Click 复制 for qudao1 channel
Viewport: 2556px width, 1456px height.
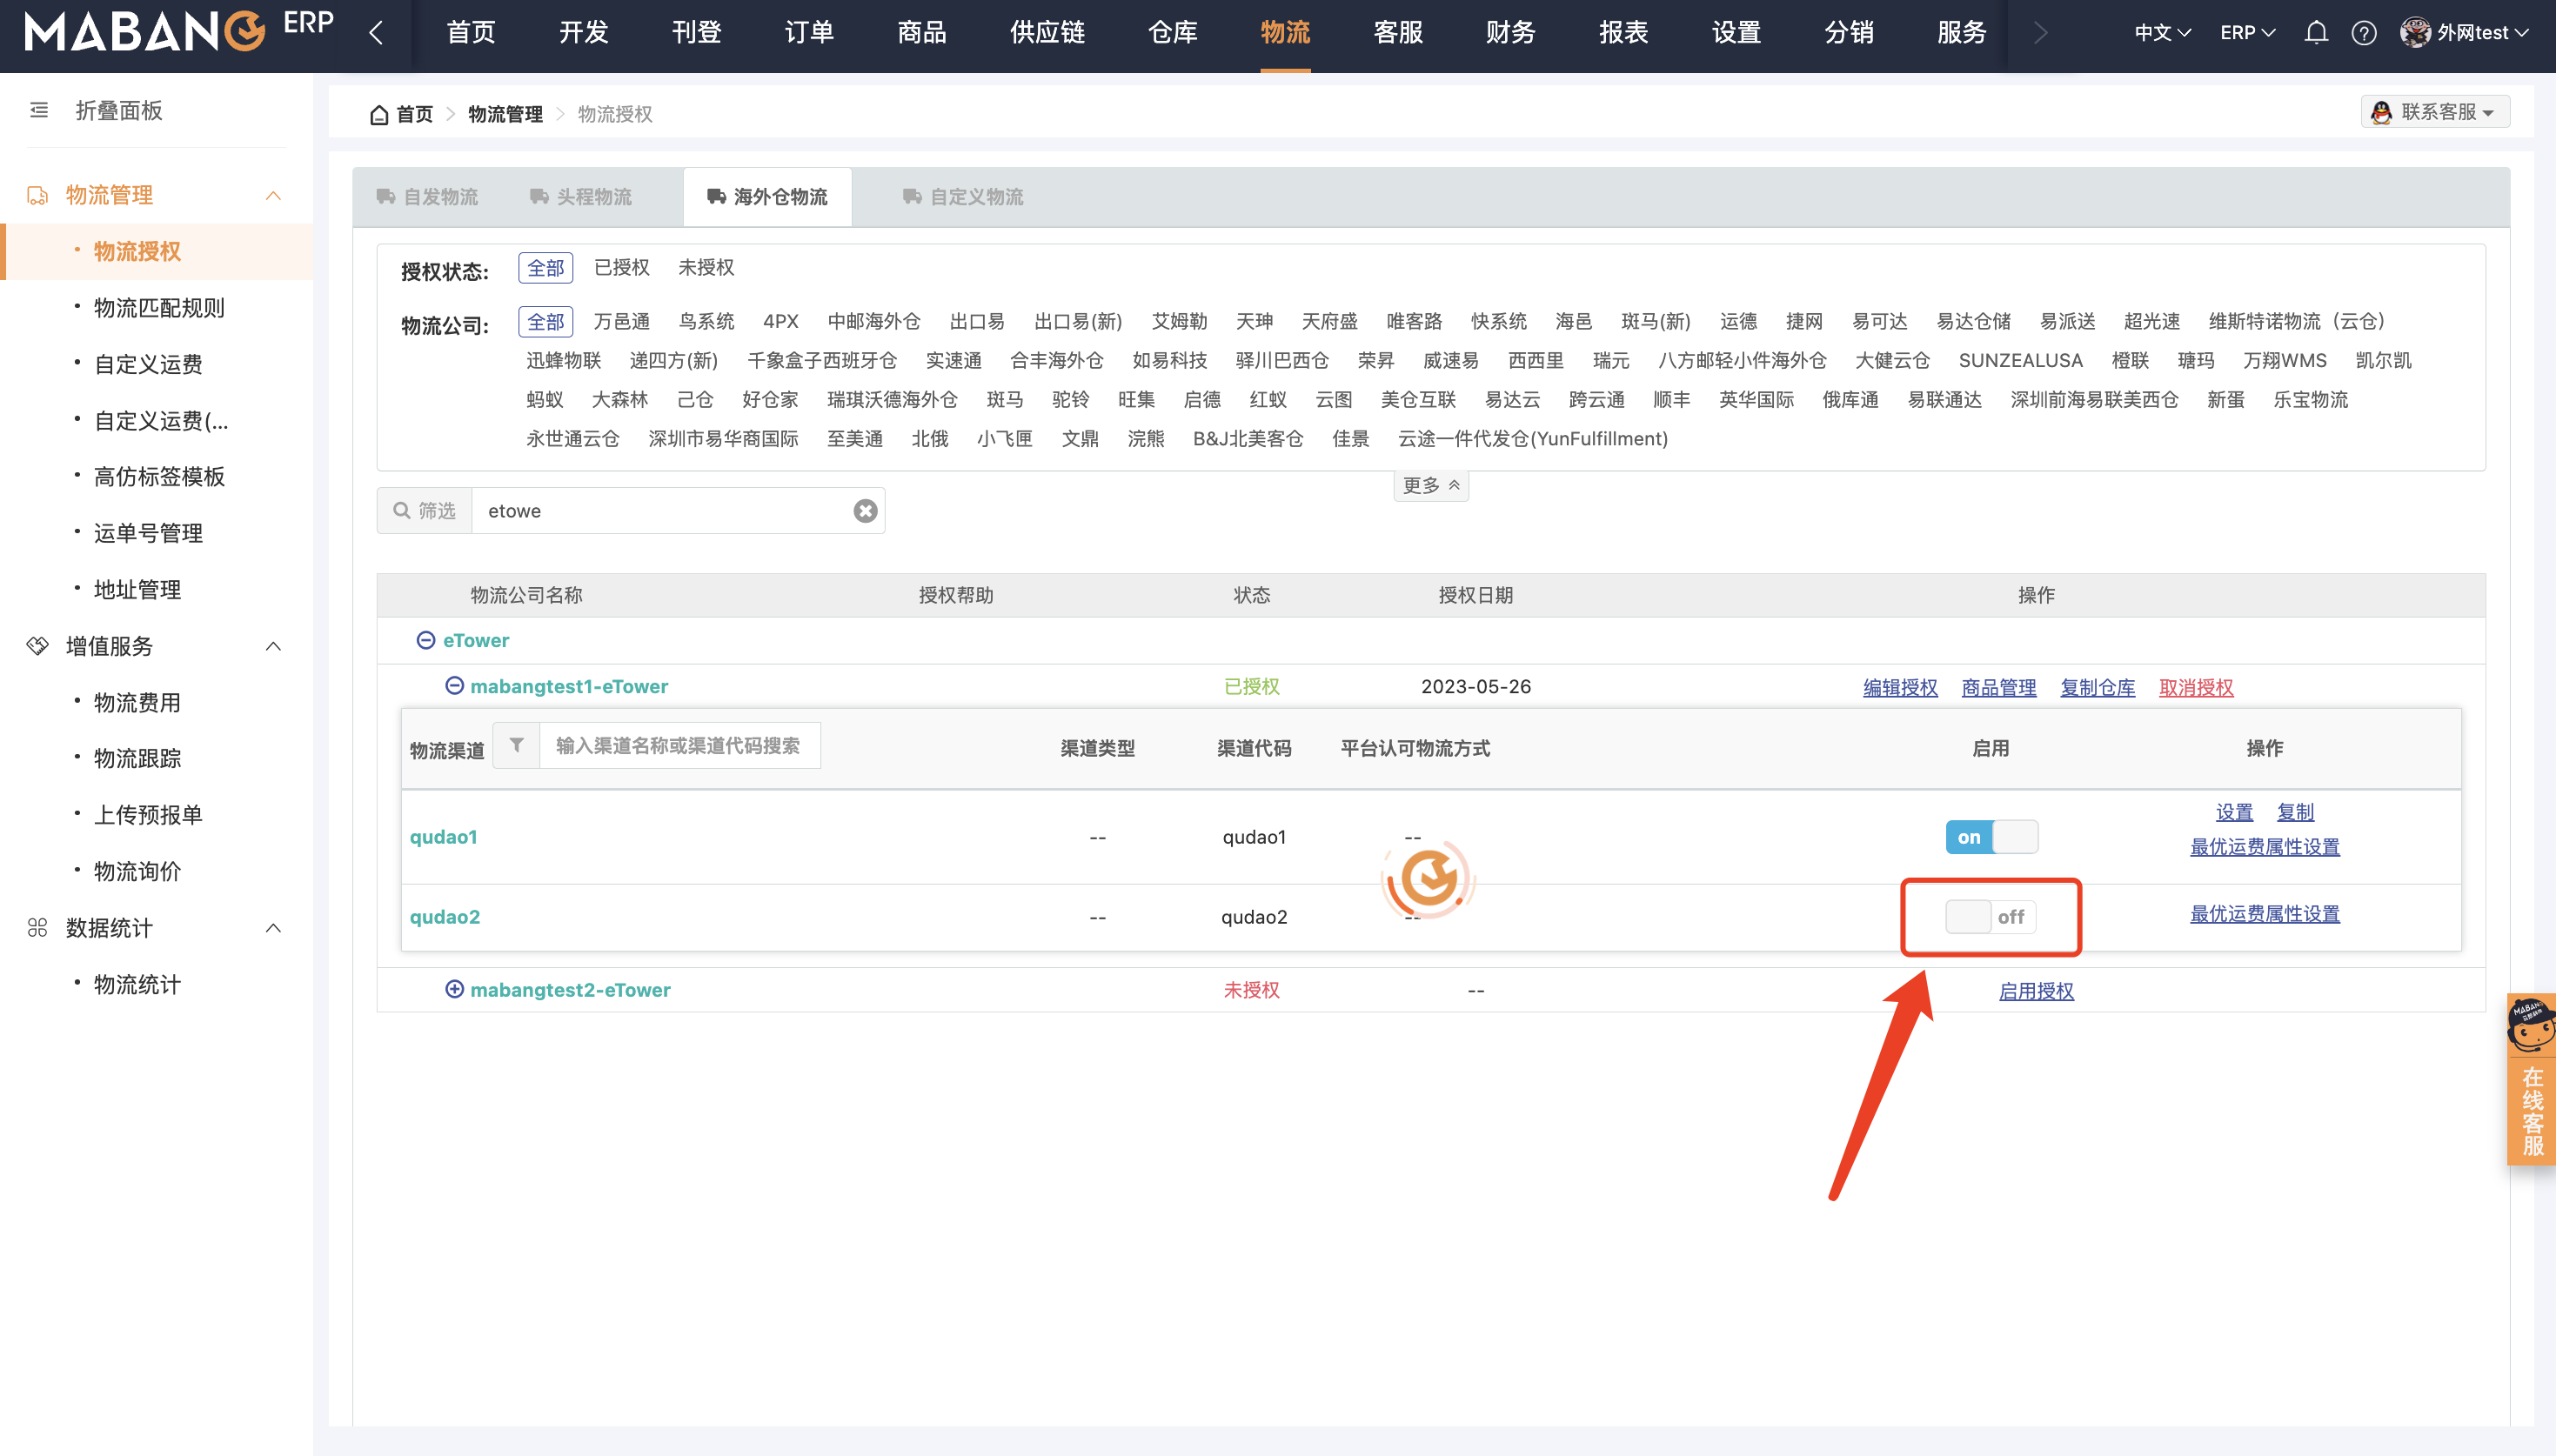(x=2295, y=812)
